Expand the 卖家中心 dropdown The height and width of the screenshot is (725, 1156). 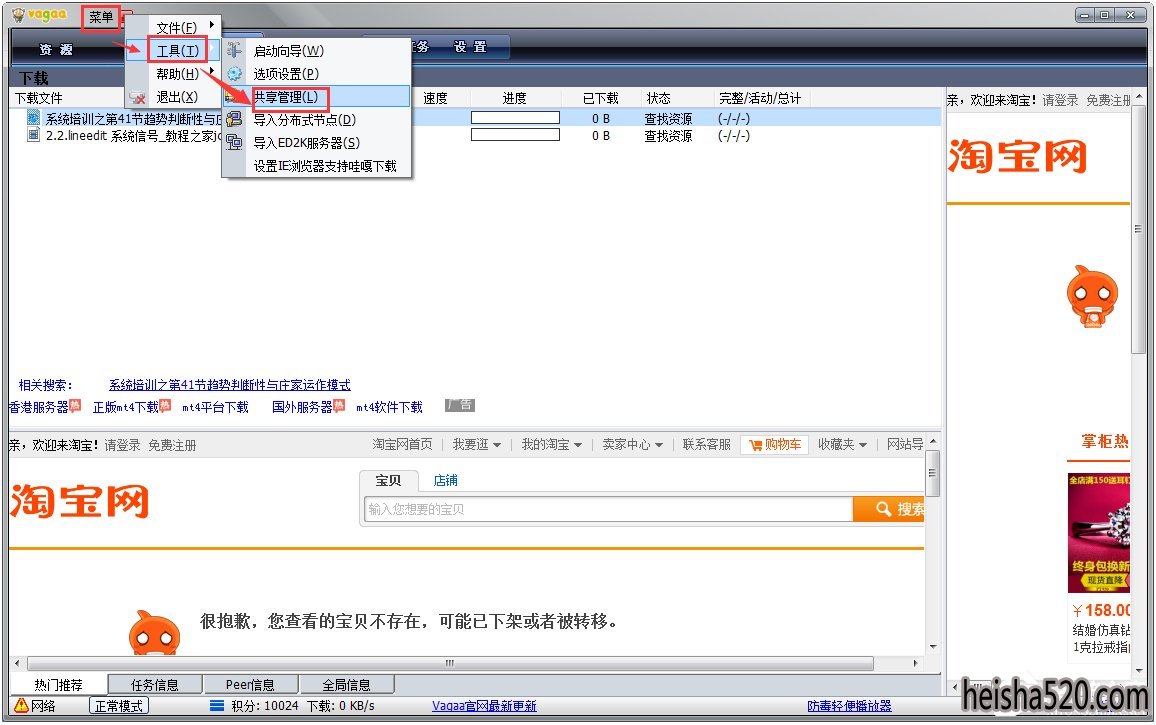pyautogui.click(x=633, y=445)
